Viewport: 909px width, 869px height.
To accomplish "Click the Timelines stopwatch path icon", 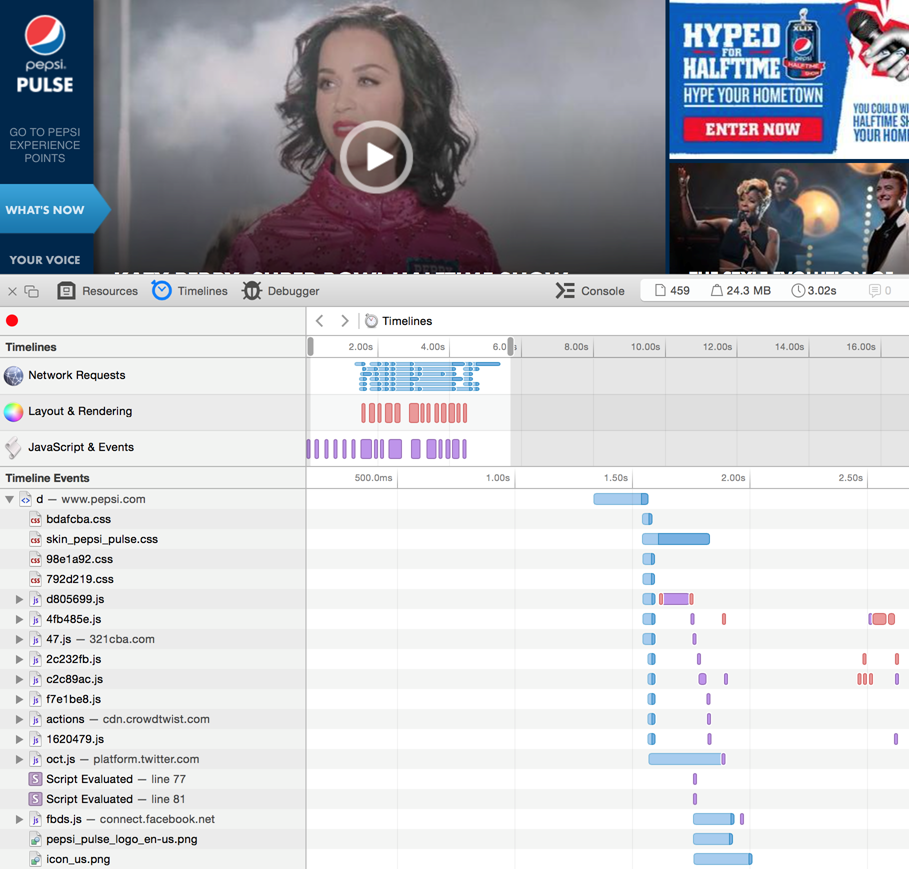I will (x=371, y=321).
